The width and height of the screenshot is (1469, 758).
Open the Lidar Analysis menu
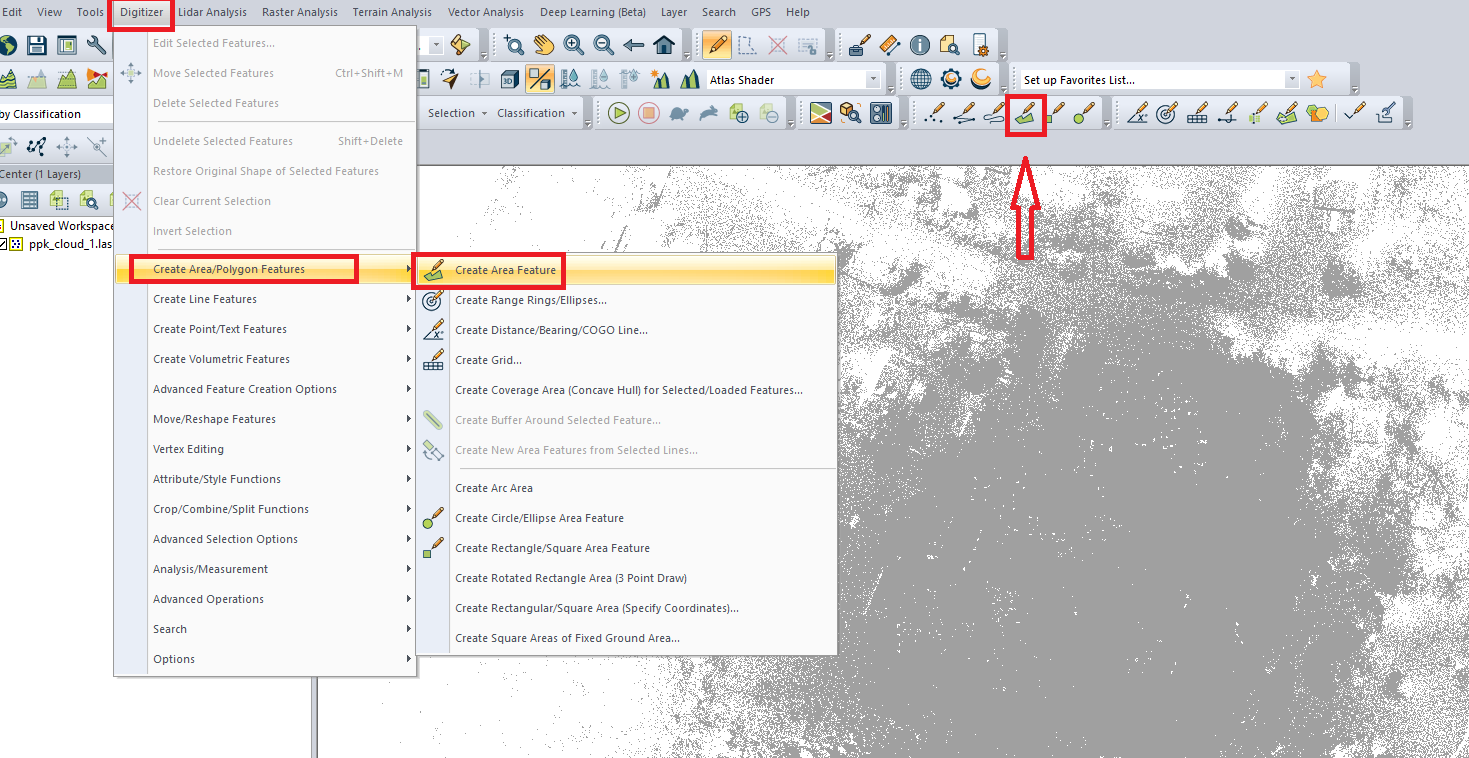211,12
